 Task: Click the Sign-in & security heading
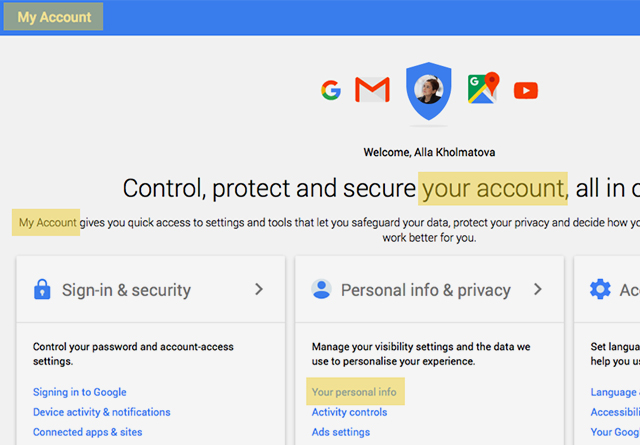(x=126, y=290)
